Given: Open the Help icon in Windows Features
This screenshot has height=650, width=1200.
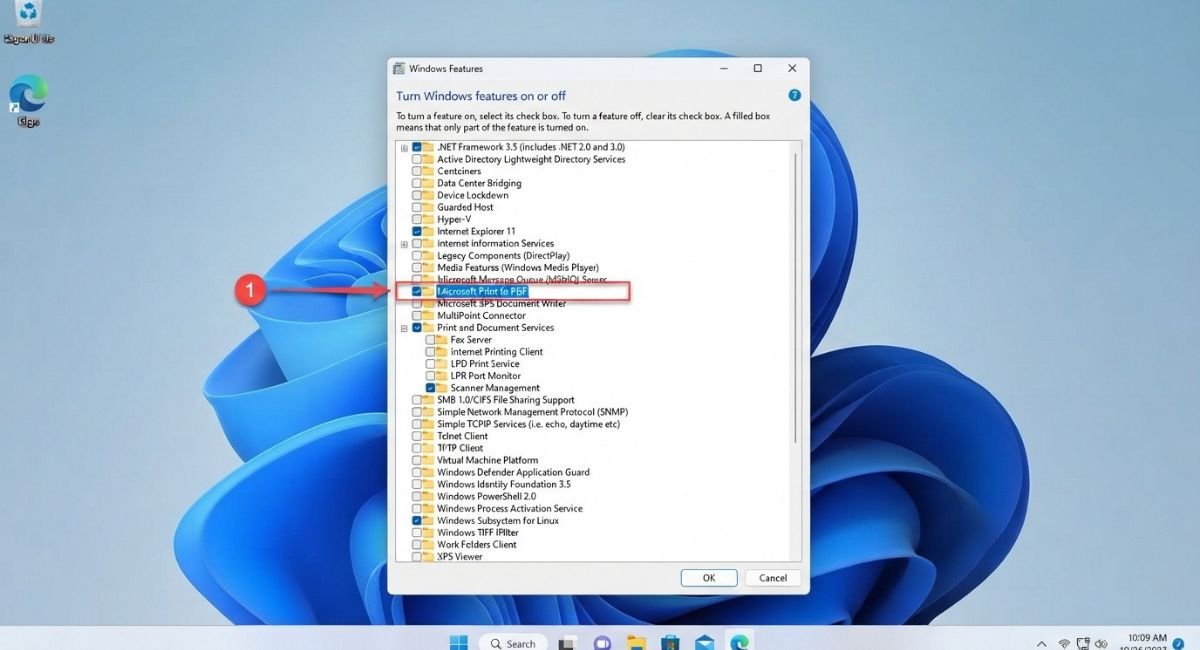Looking at the screenshot, I should (x=795, y=95).
